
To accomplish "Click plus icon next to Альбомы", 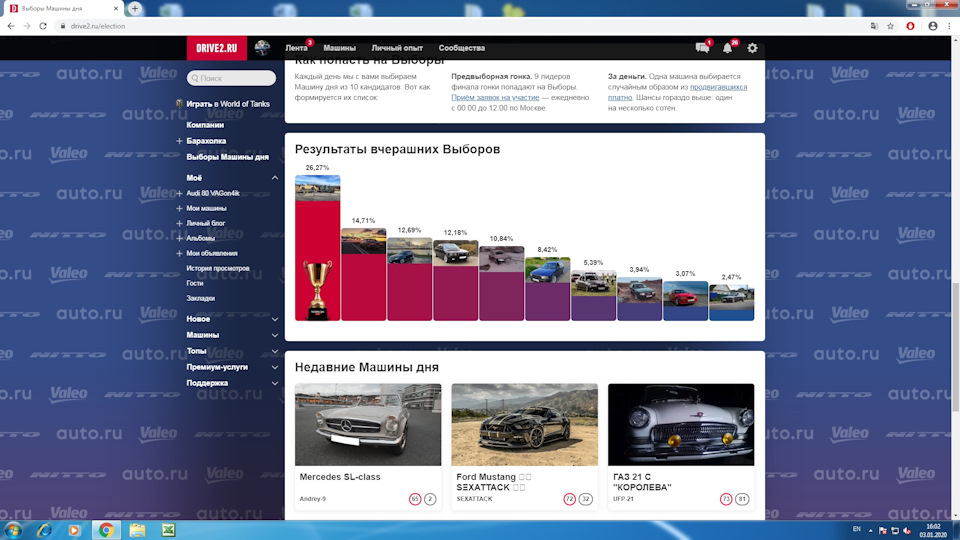I will coord(179,238).
